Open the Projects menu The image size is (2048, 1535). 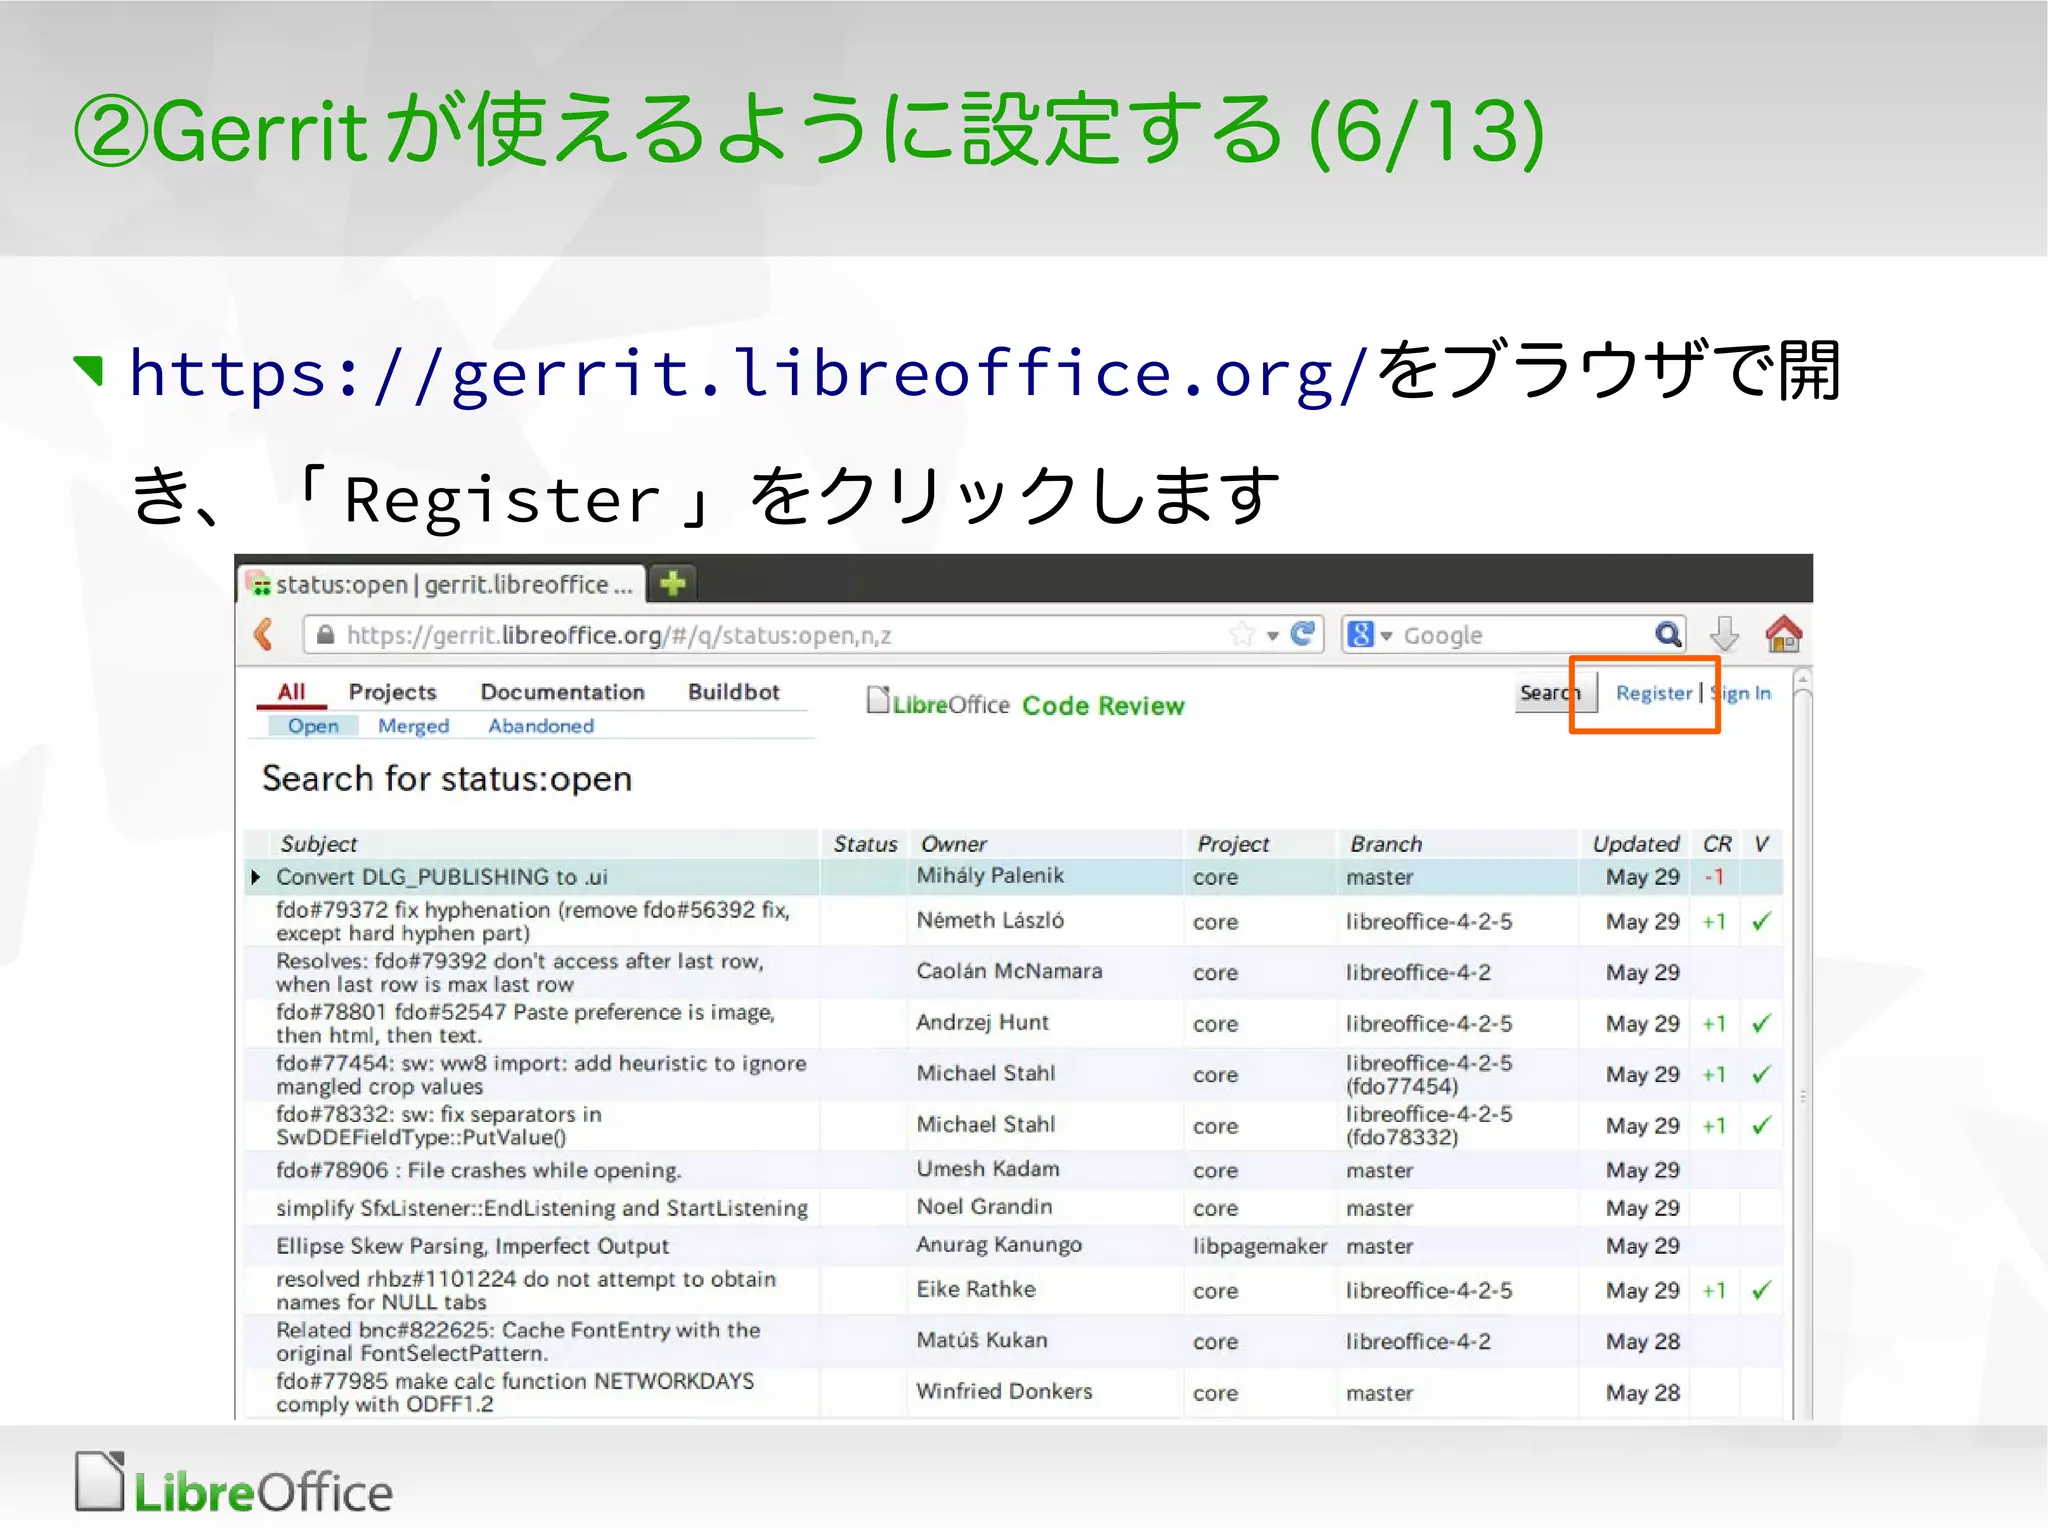coord(392,692)
